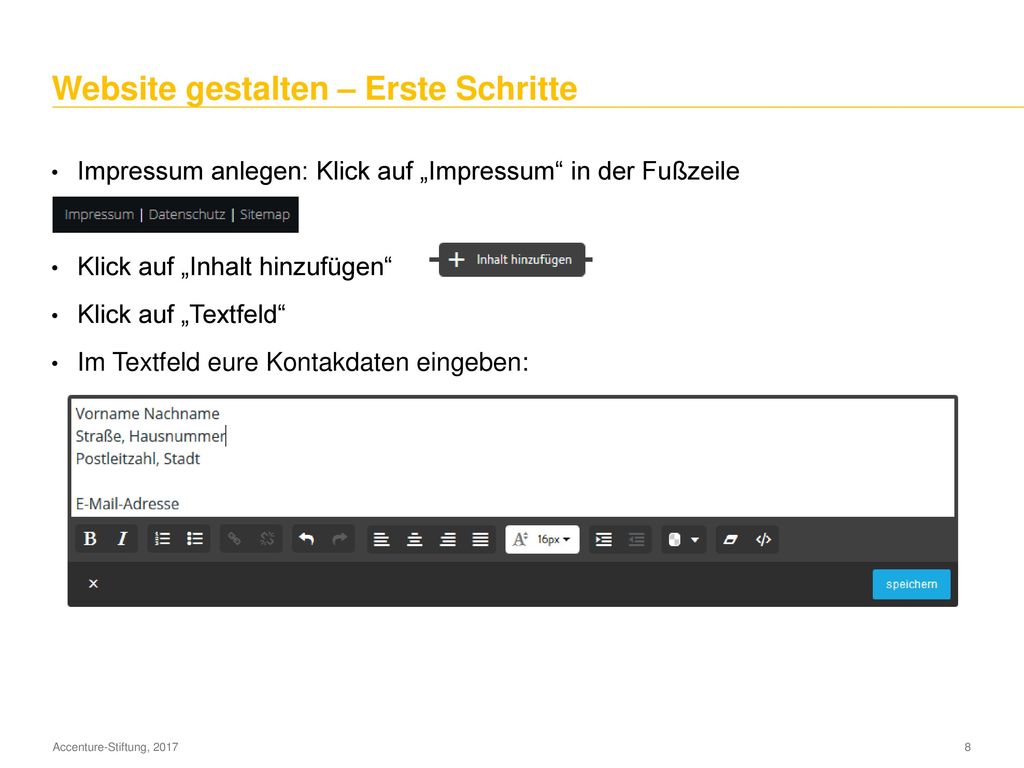The width and height of the screenshot is (1024, 768).
Task: Click the text line 'Postleitzahl, Stadt'
Action: [x=138, y=458]
